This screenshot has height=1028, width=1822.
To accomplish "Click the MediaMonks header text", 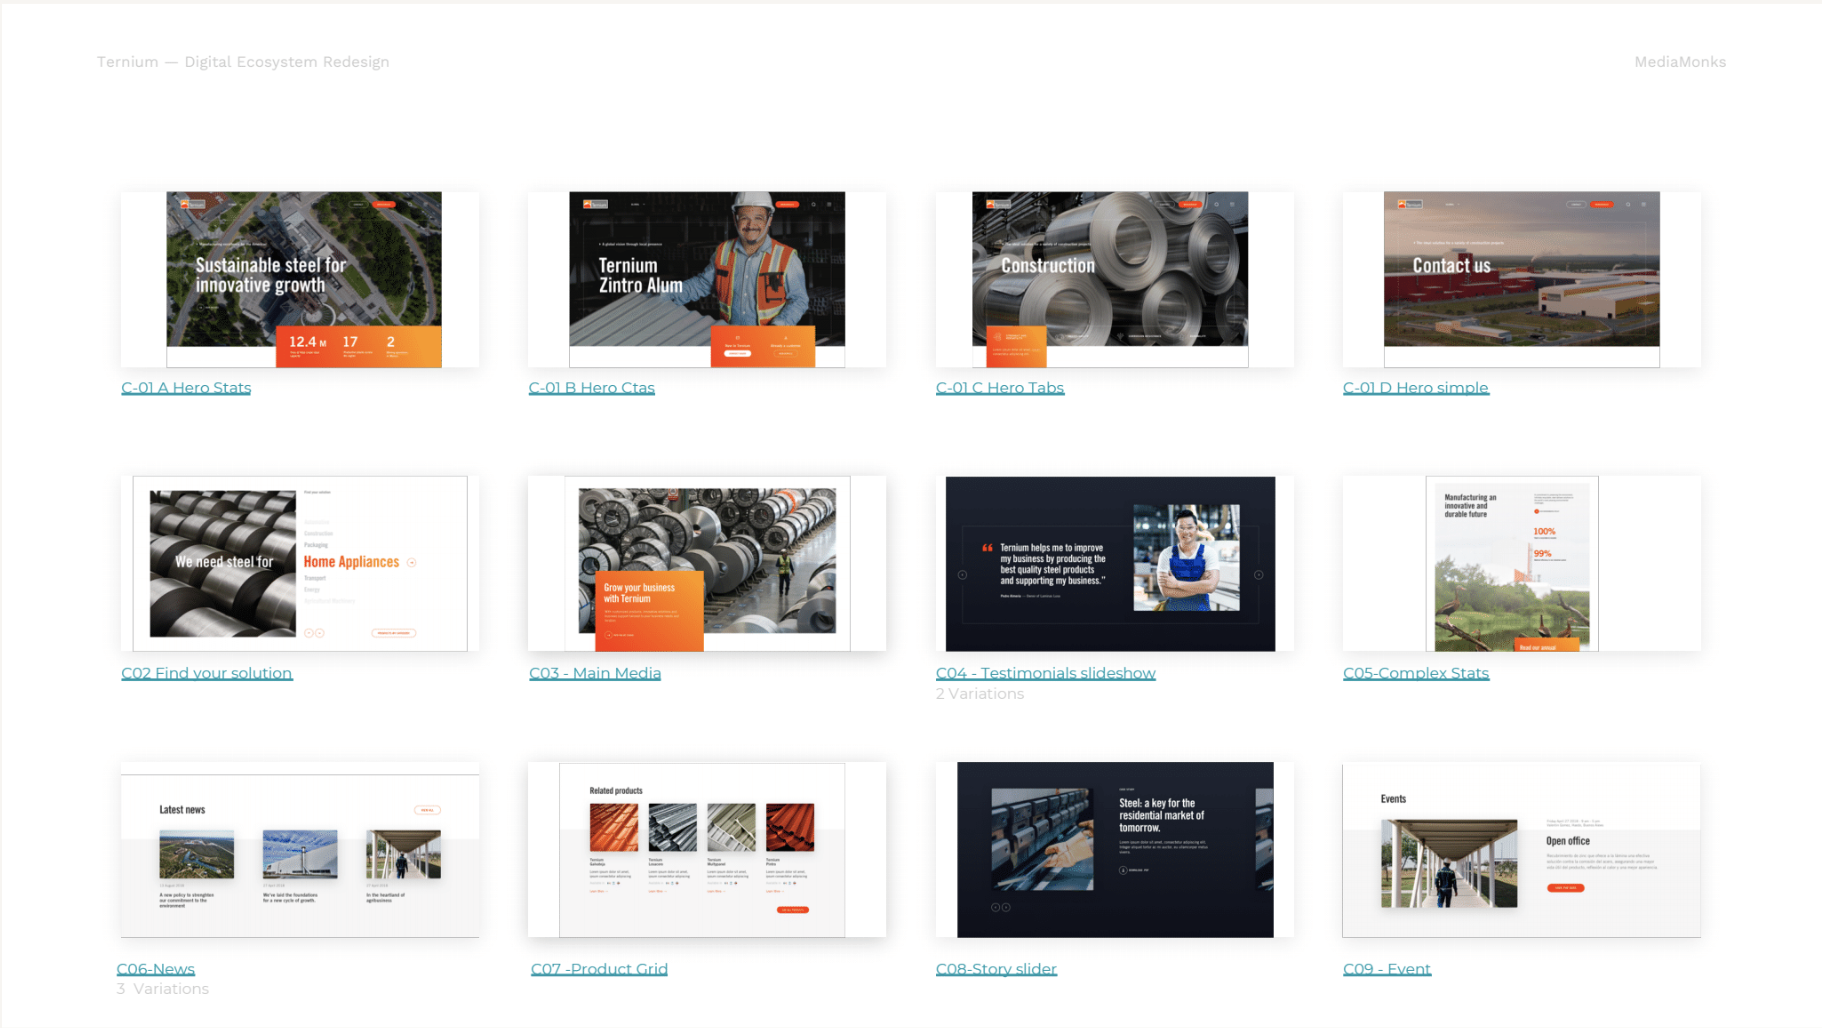I will click(x=1680, y=62).
